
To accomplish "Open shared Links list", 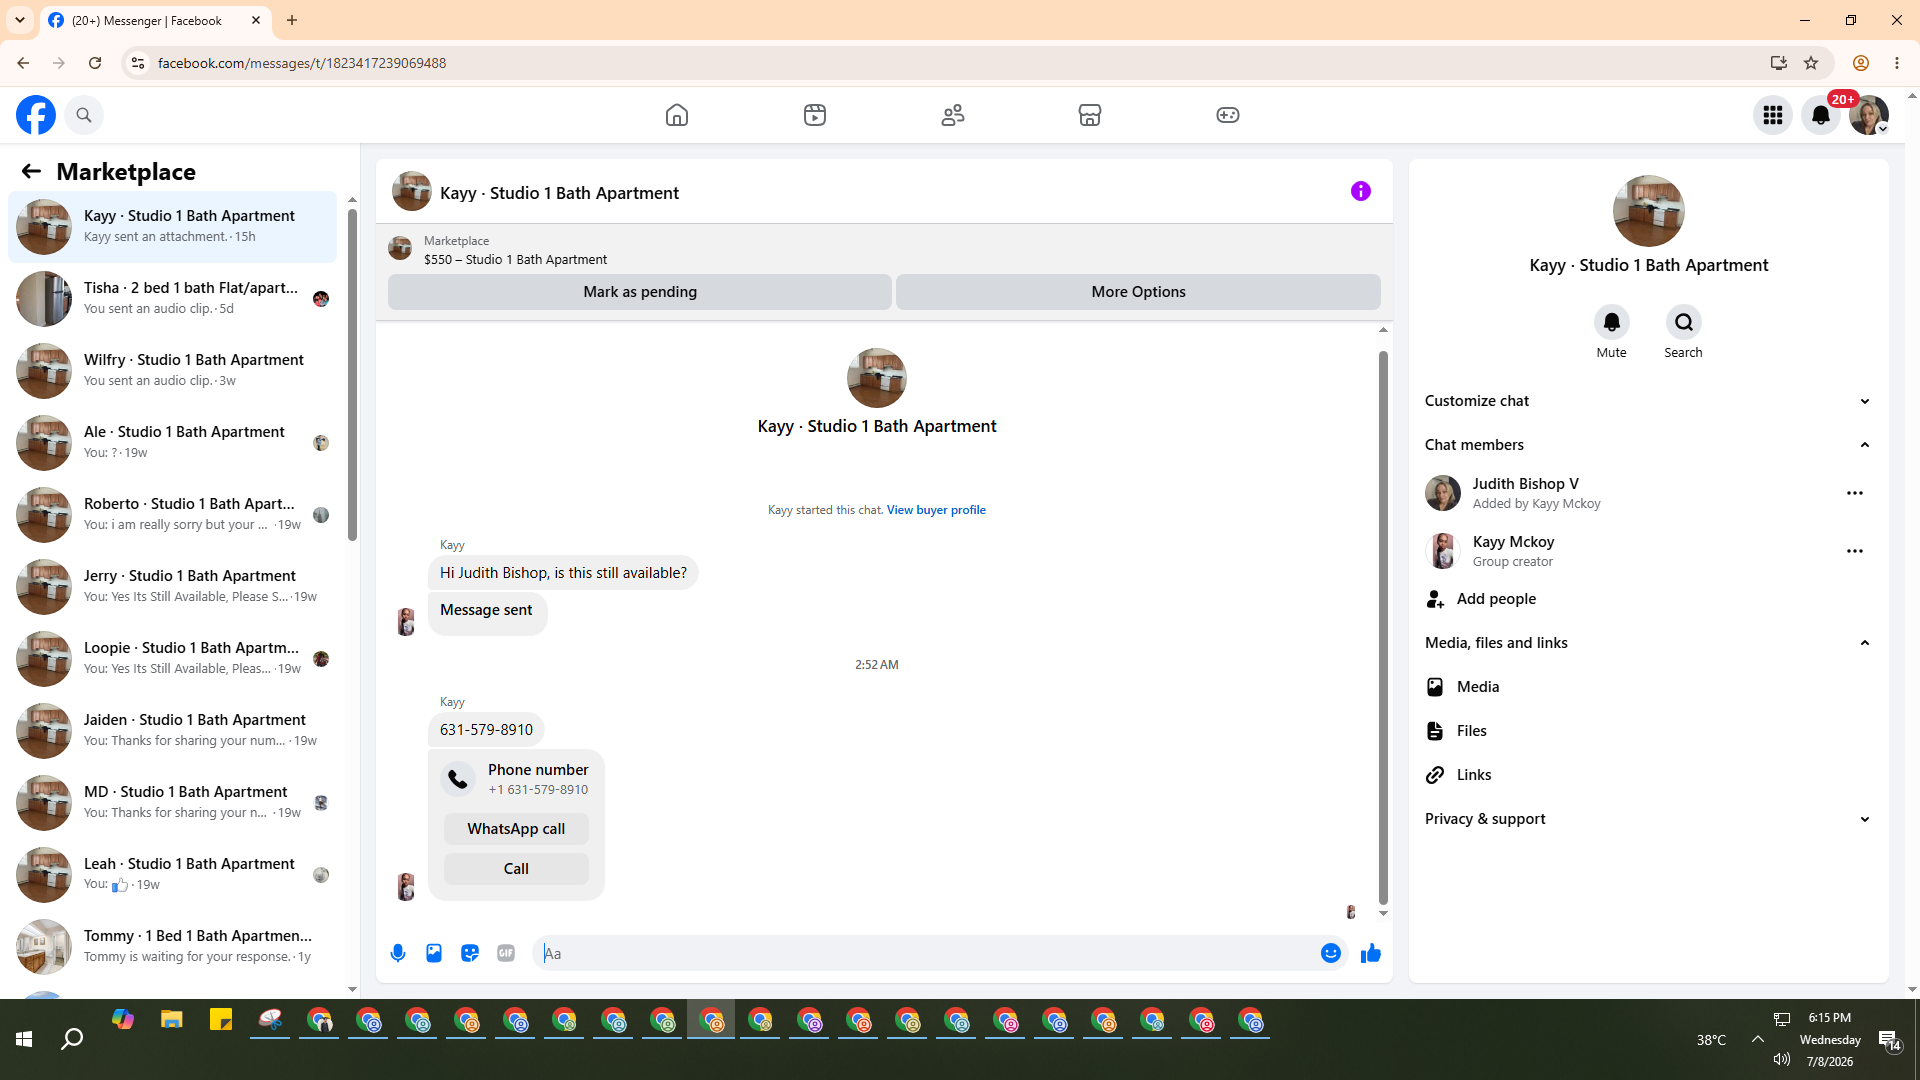I will pos(1648,775).
